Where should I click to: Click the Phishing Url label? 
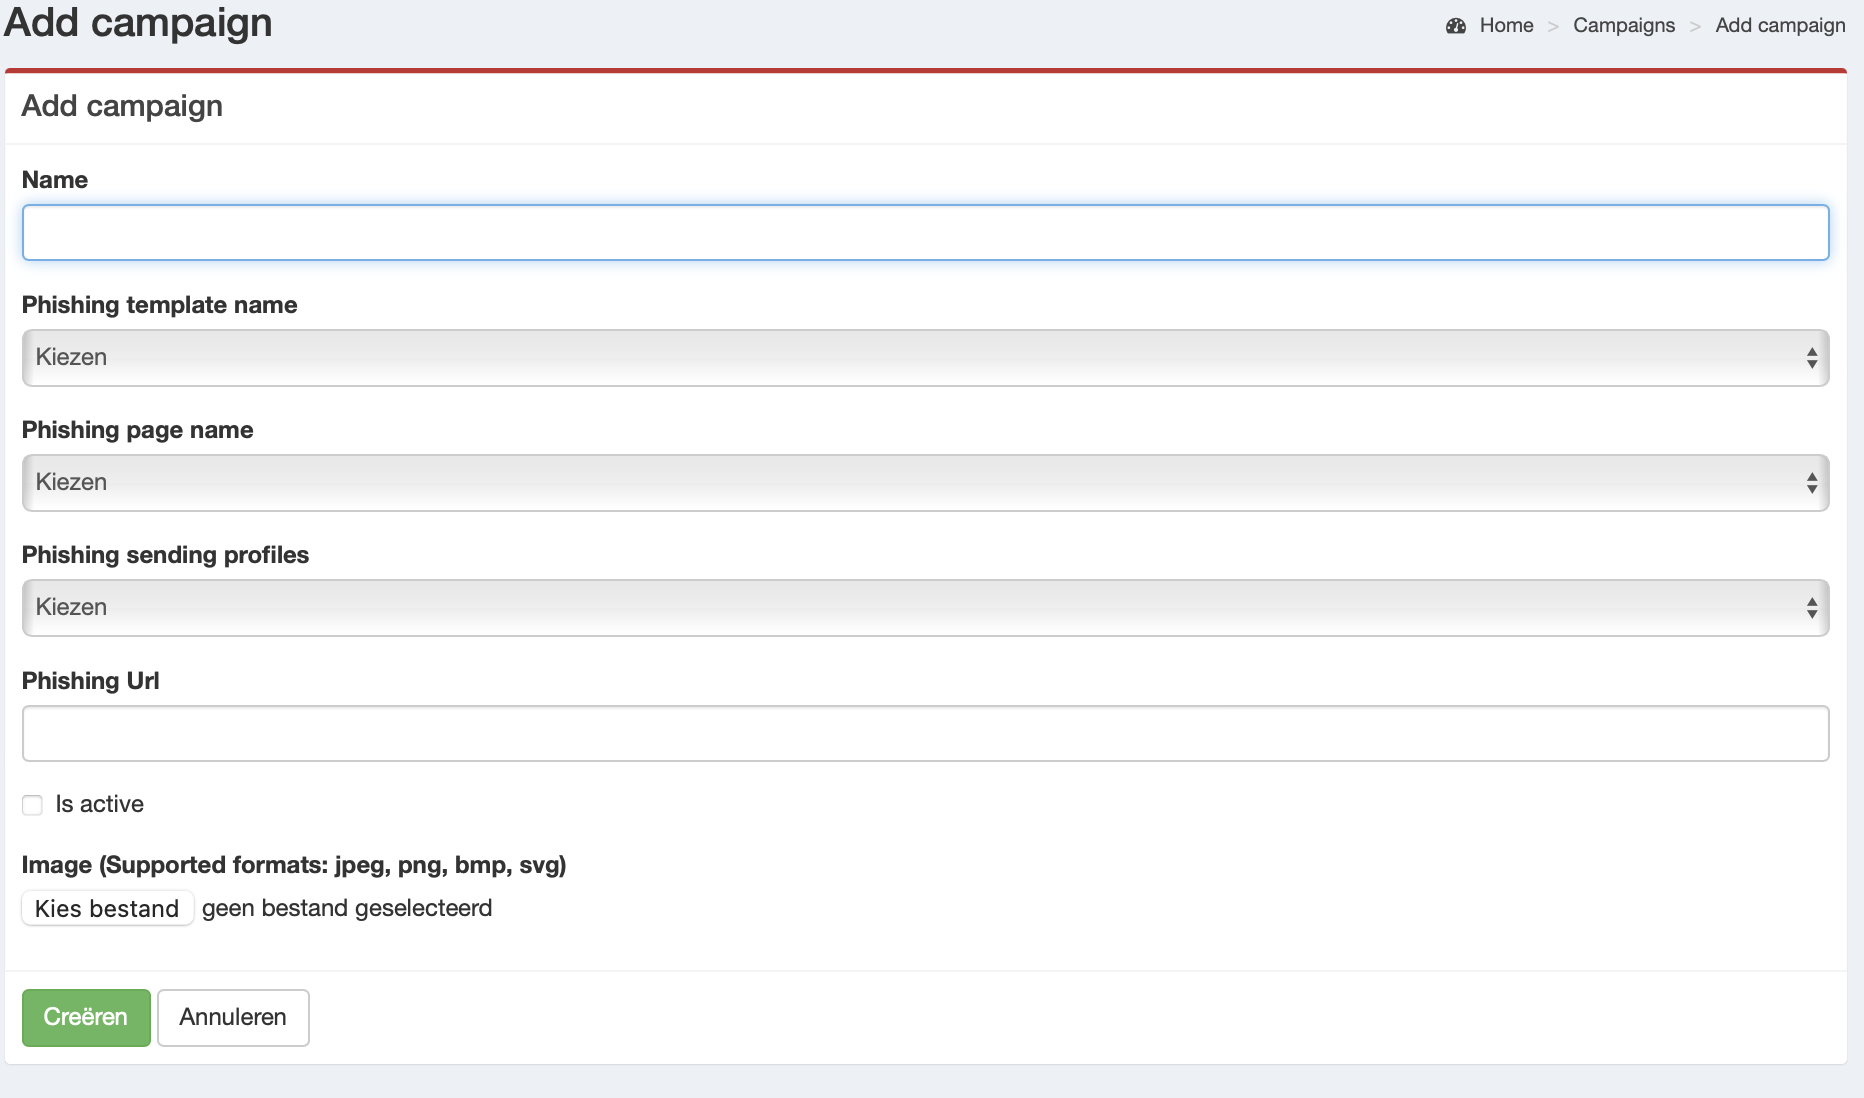(91, 681)
